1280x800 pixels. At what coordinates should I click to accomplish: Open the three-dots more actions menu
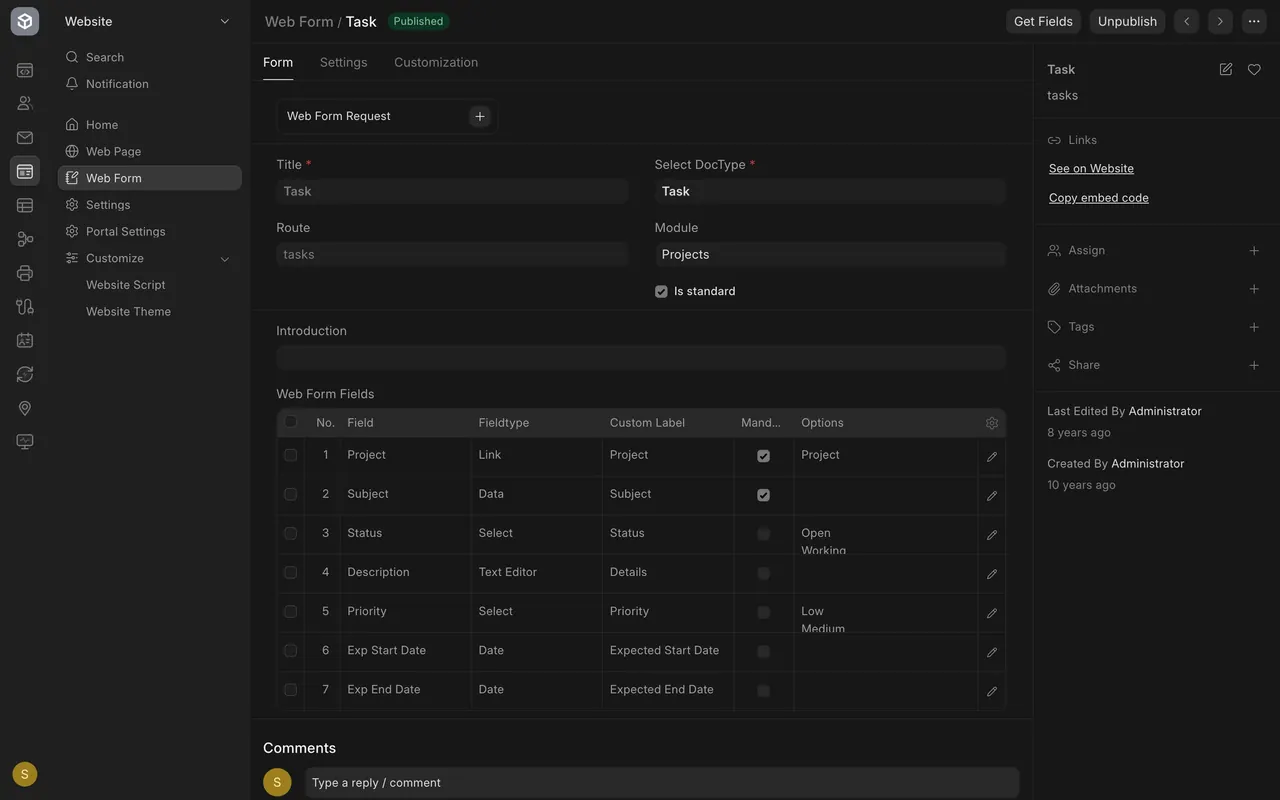click(x=1254, y=21)
